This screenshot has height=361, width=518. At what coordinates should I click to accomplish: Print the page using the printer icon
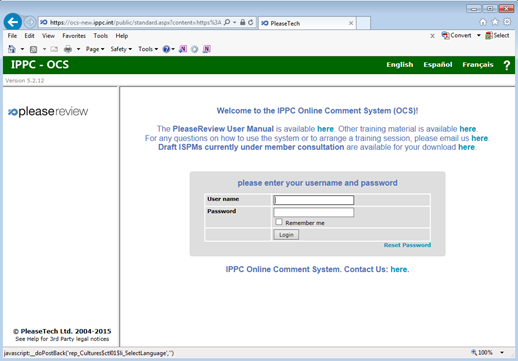(x=68, y=49)
